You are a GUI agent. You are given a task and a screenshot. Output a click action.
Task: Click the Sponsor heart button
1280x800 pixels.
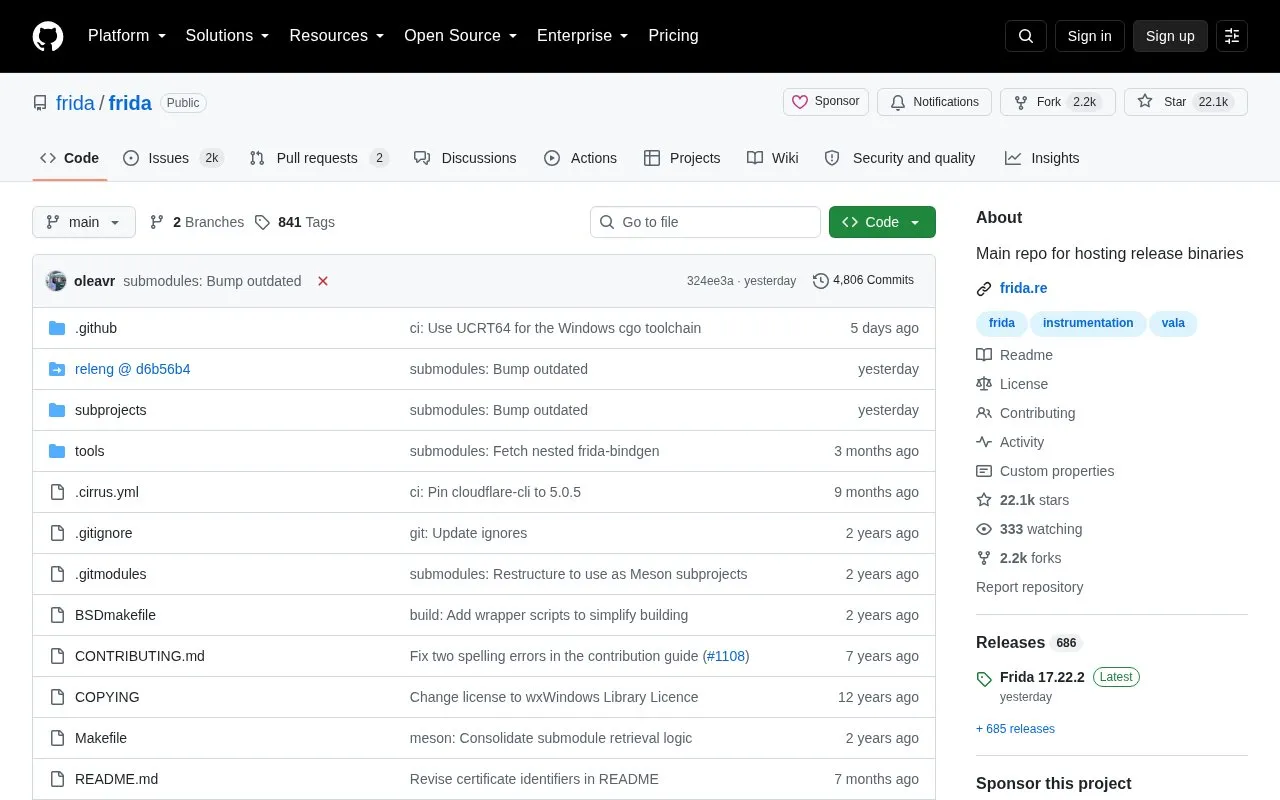click(826, 102)
